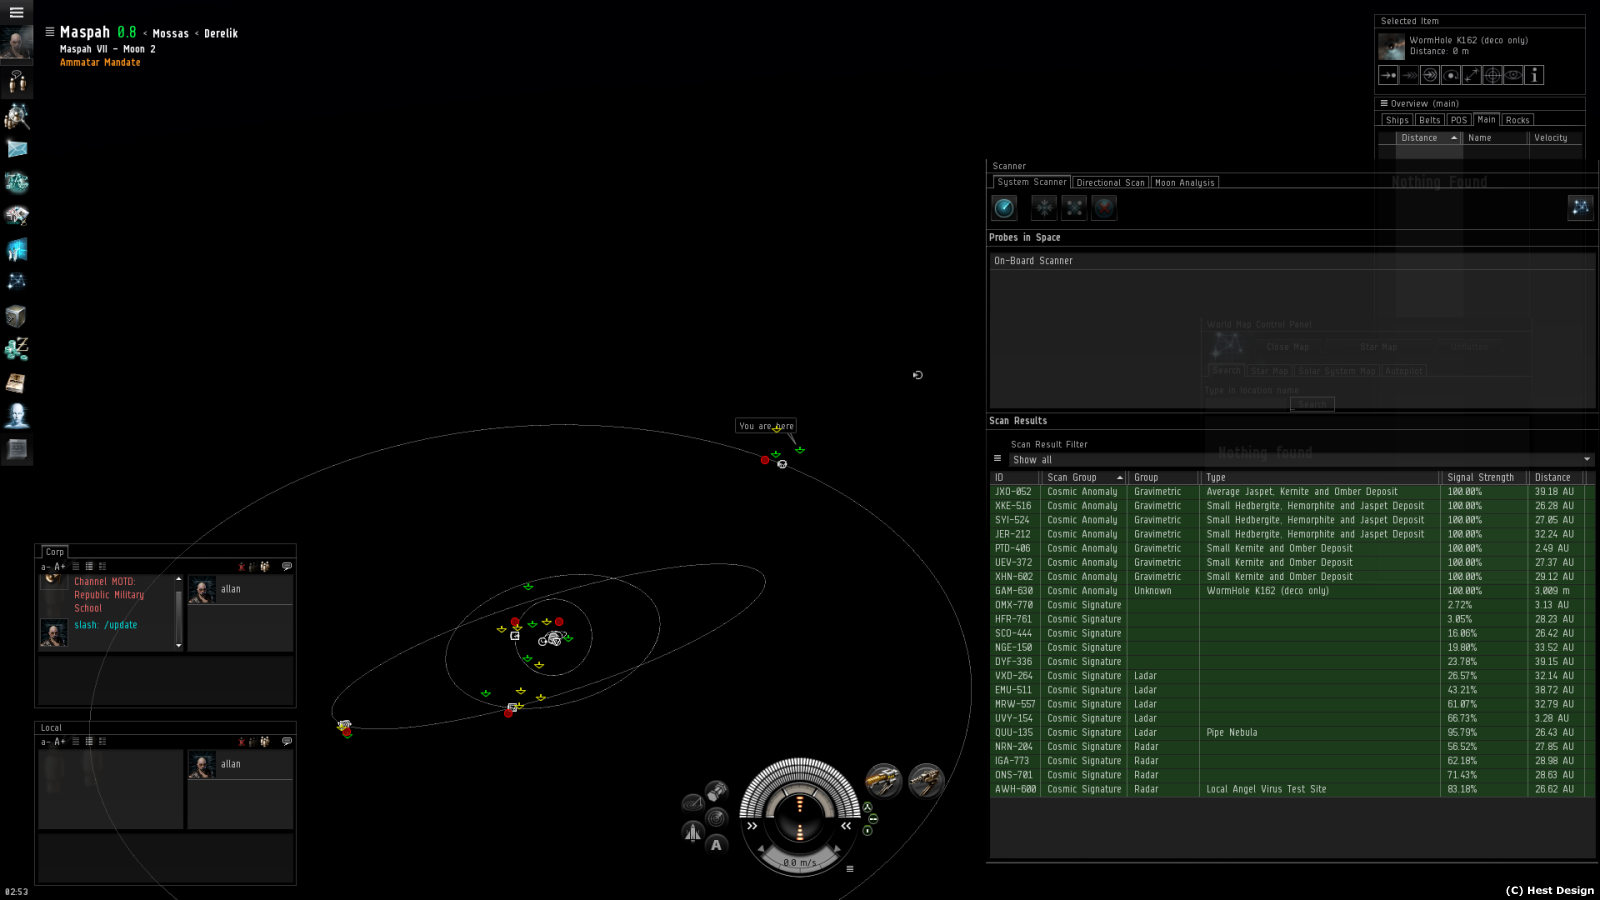Toggle blocked-users red icon in Corp chat
Screen dimensions: 1600x900
pyautogui.click(x=241, y=566)
